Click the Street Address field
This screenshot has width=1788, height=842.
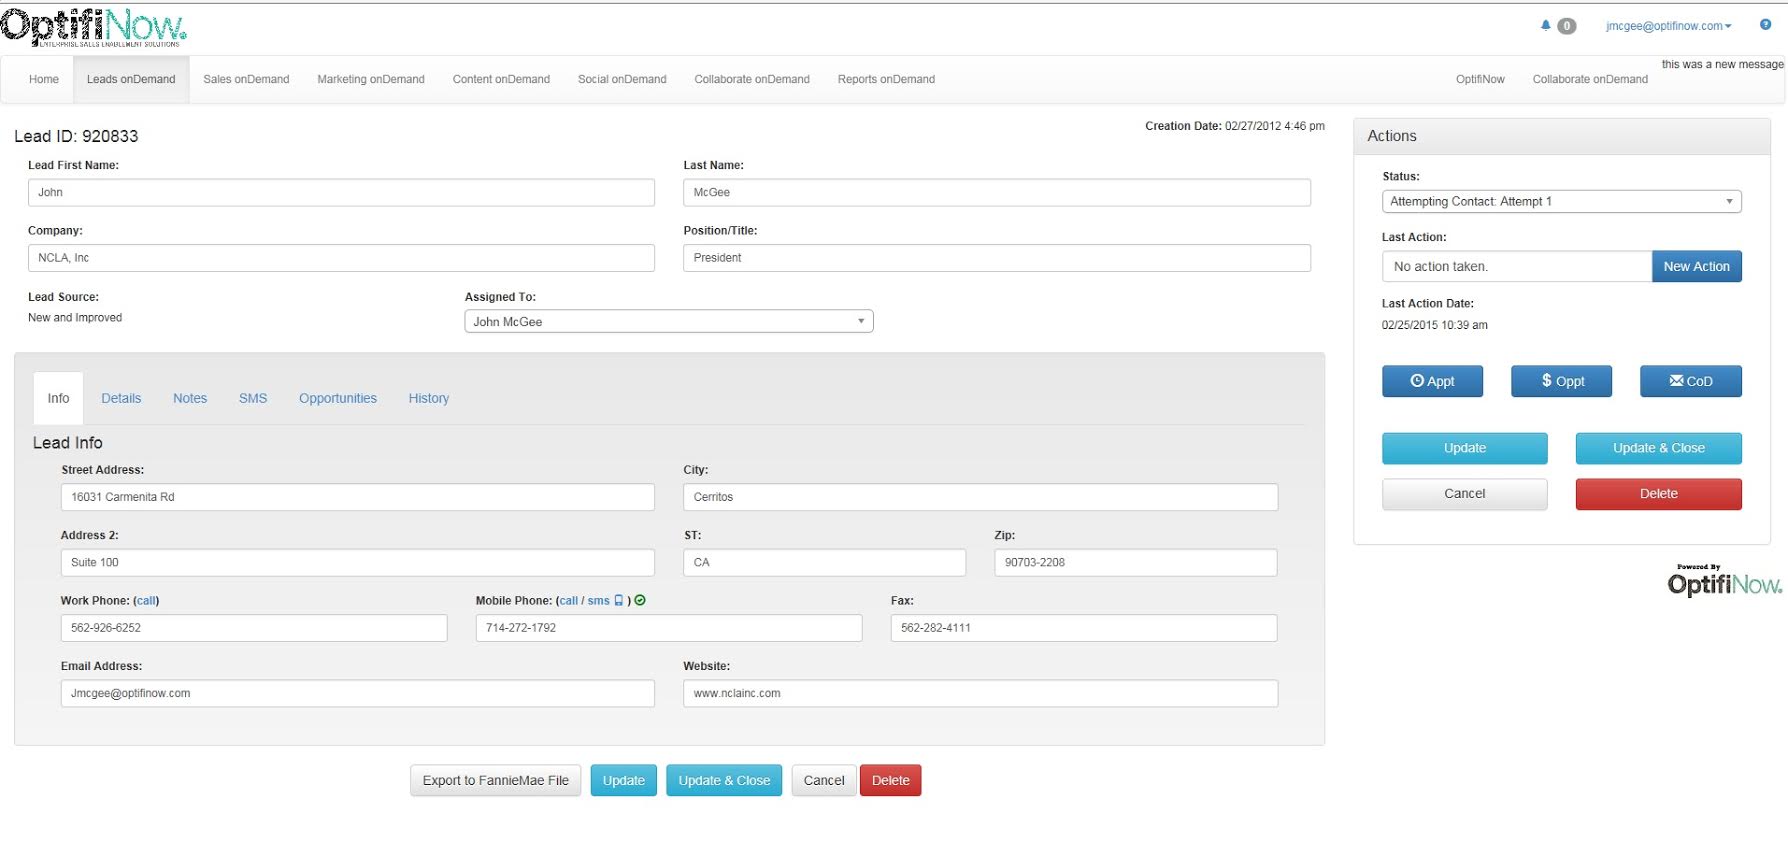click(x=358, y=497)
